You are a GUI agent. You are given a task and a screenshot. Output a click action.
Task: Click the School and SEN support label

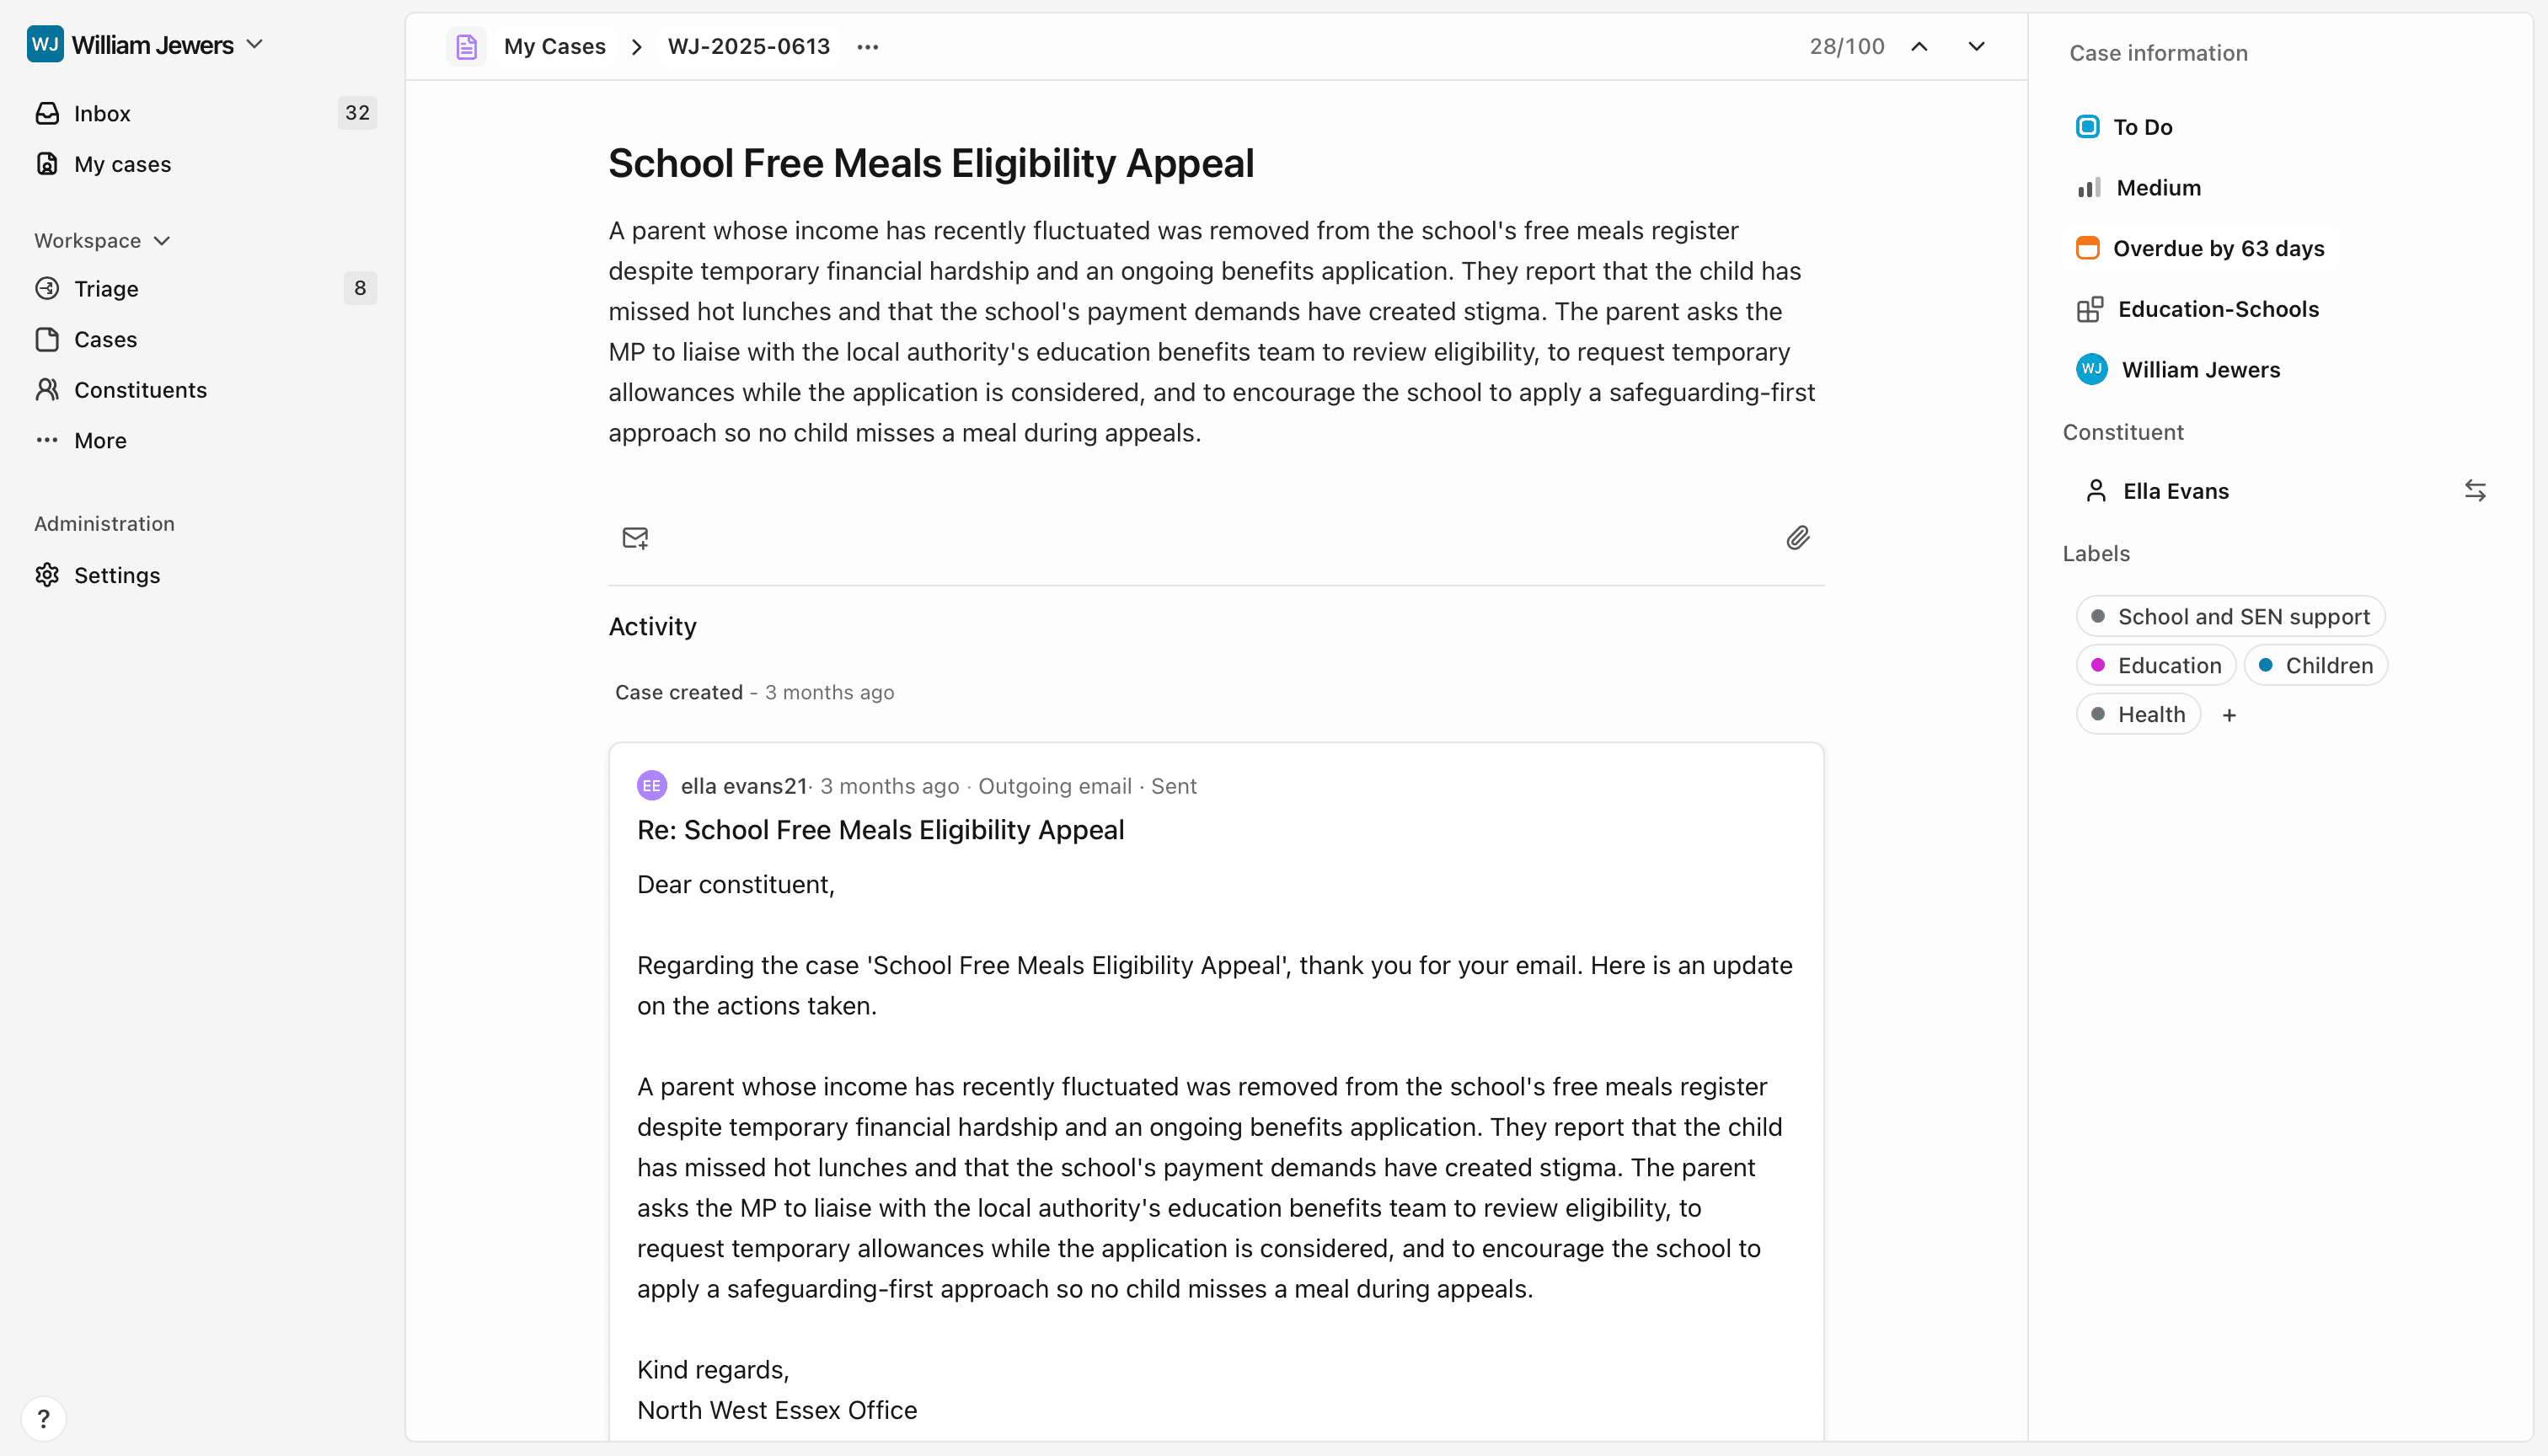[2229, 616]
